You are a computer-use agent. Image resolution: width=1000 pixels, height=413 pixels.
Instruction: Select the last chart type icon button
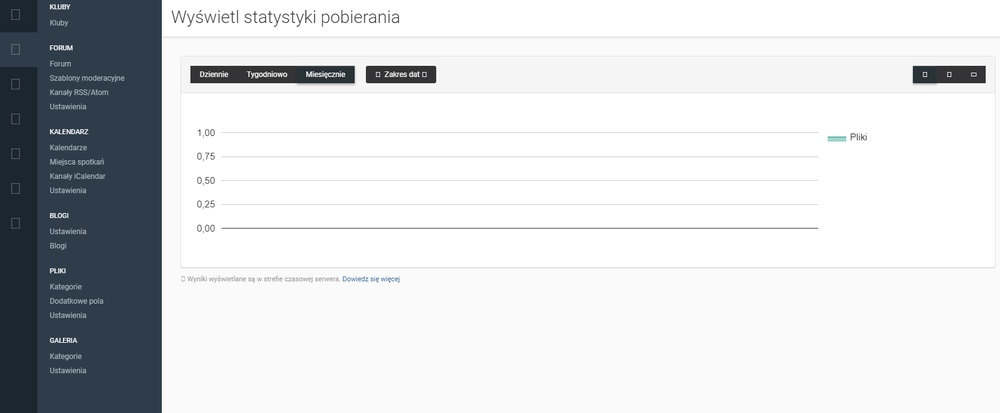tap(974, 75)
